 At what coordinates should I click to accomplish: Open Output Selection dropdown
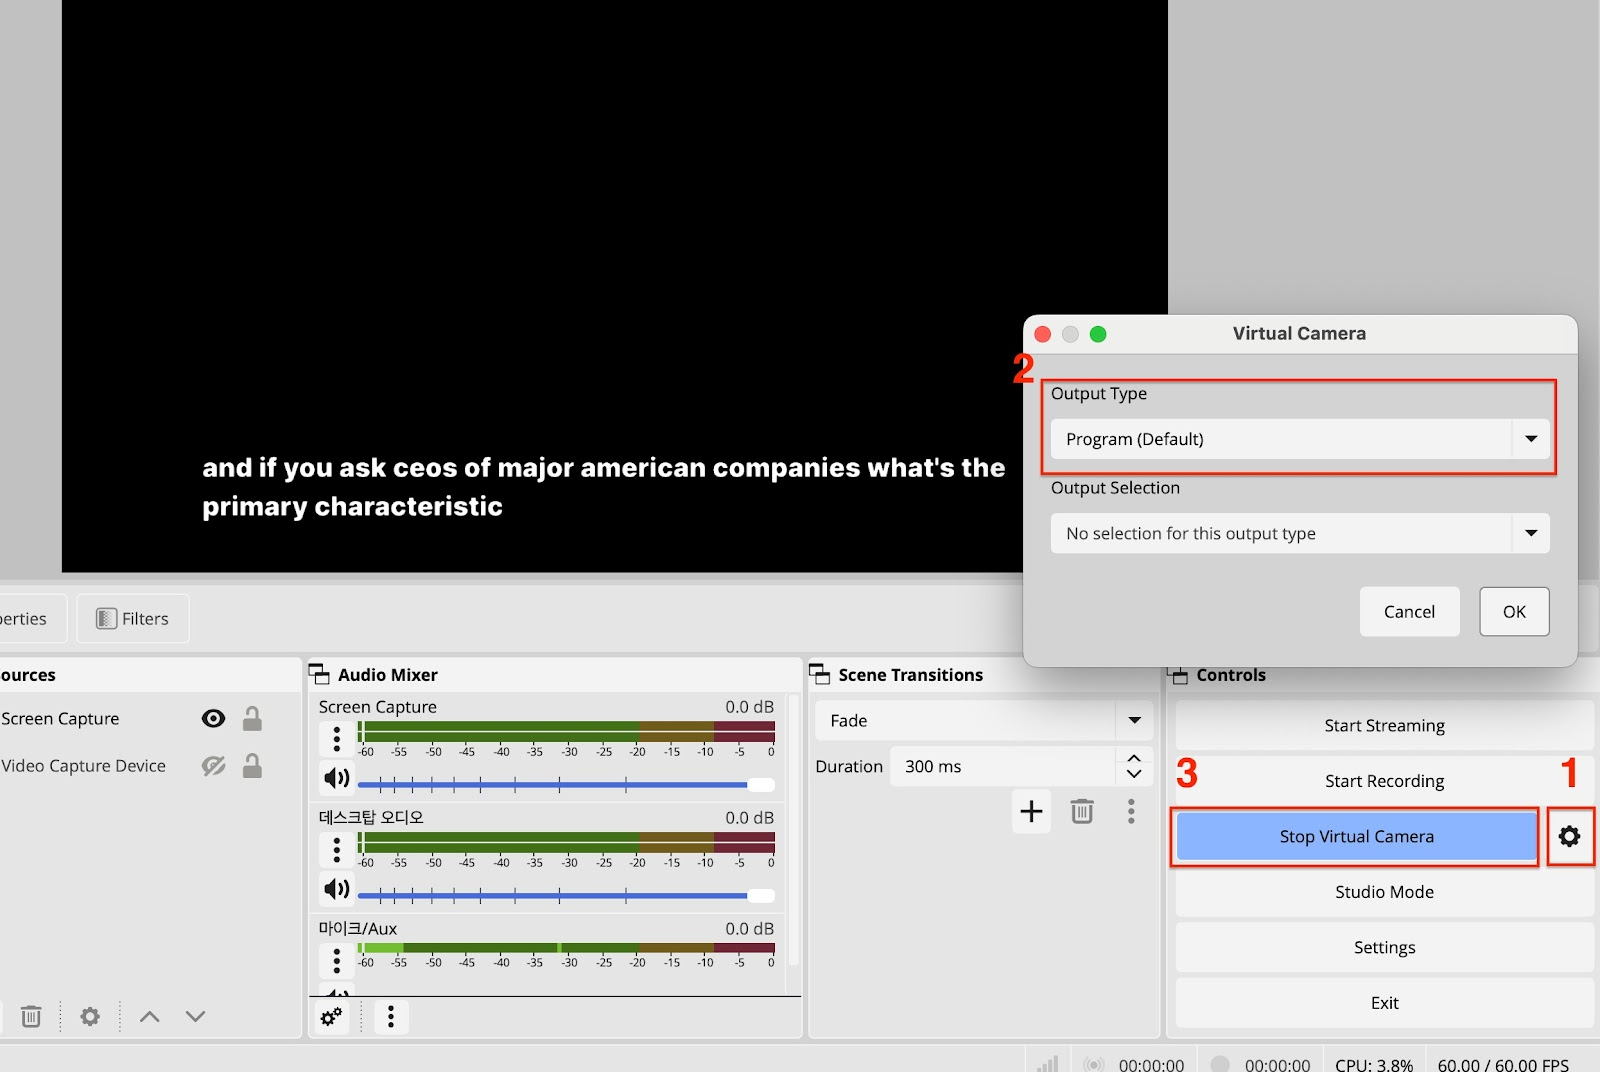point(1300,533)
